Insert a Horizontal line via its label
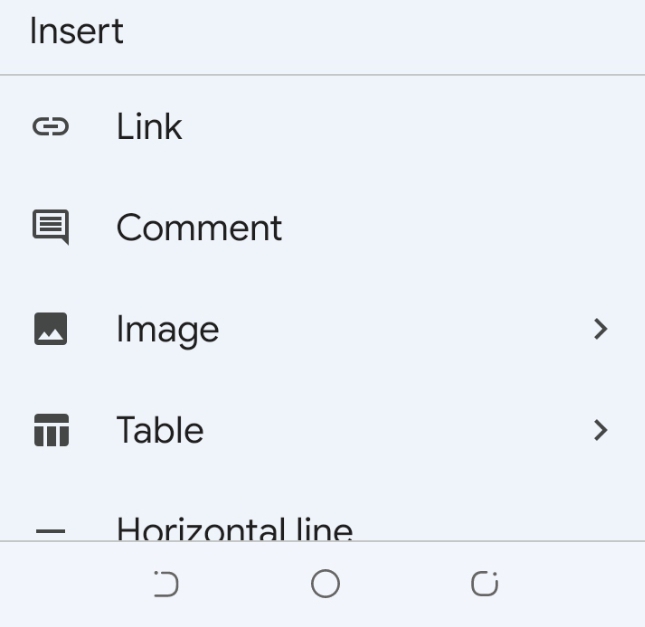The height and width of the screenshot is (627, 645). [235, 529]
